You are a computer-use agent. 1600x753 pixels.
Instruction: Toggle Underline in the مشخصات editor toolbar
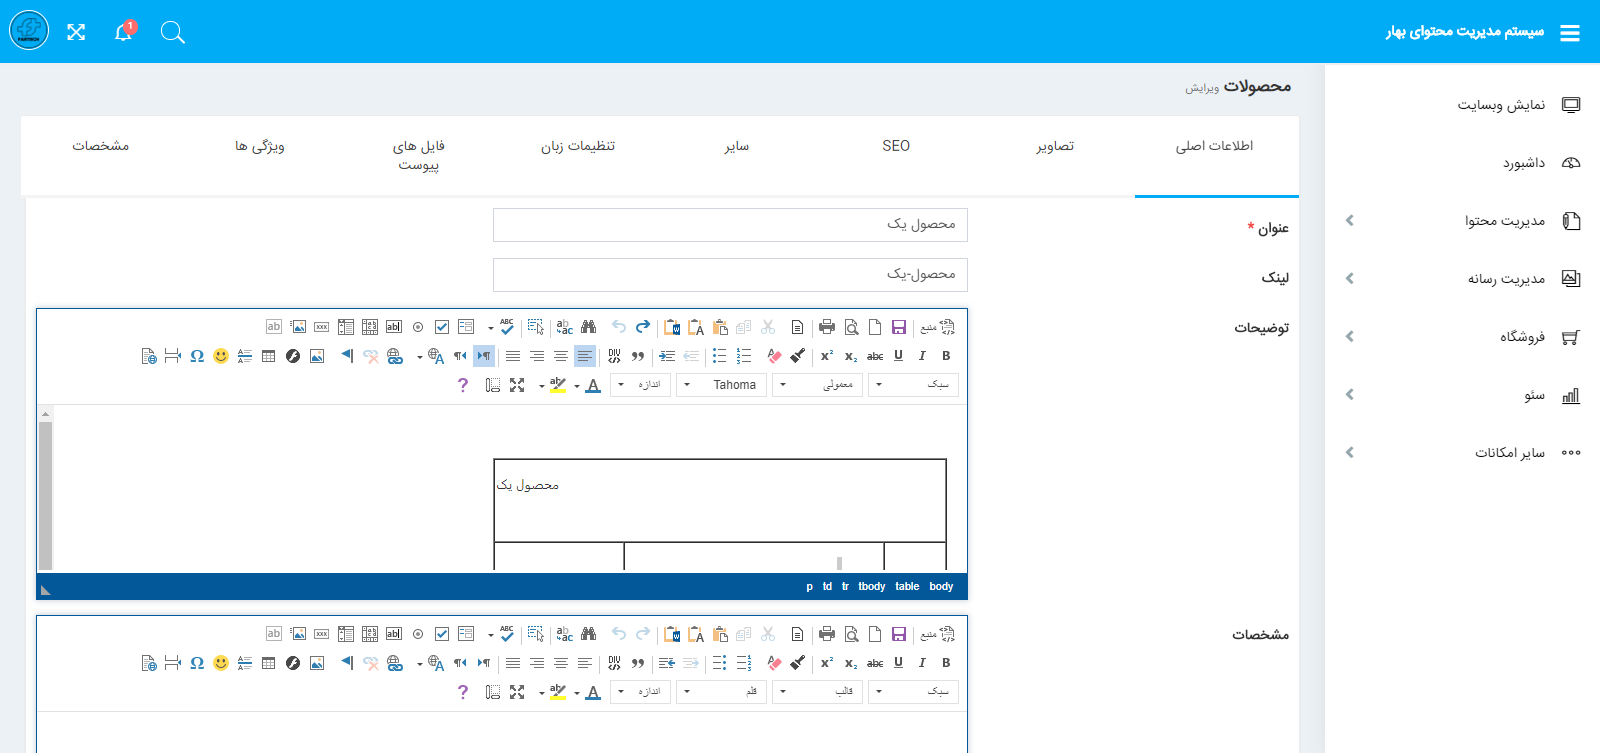coord(898,663)
